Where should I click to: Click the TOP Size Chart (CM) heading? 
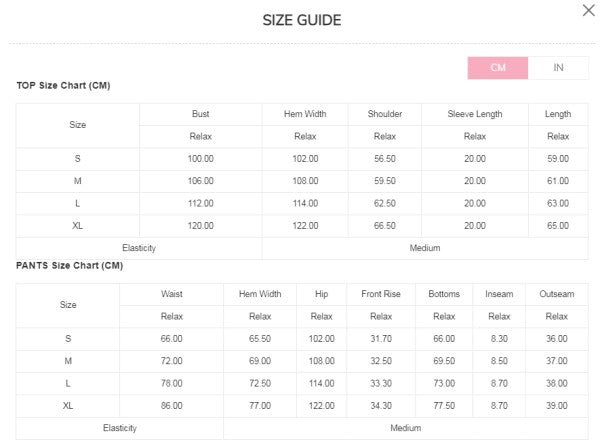63,86
